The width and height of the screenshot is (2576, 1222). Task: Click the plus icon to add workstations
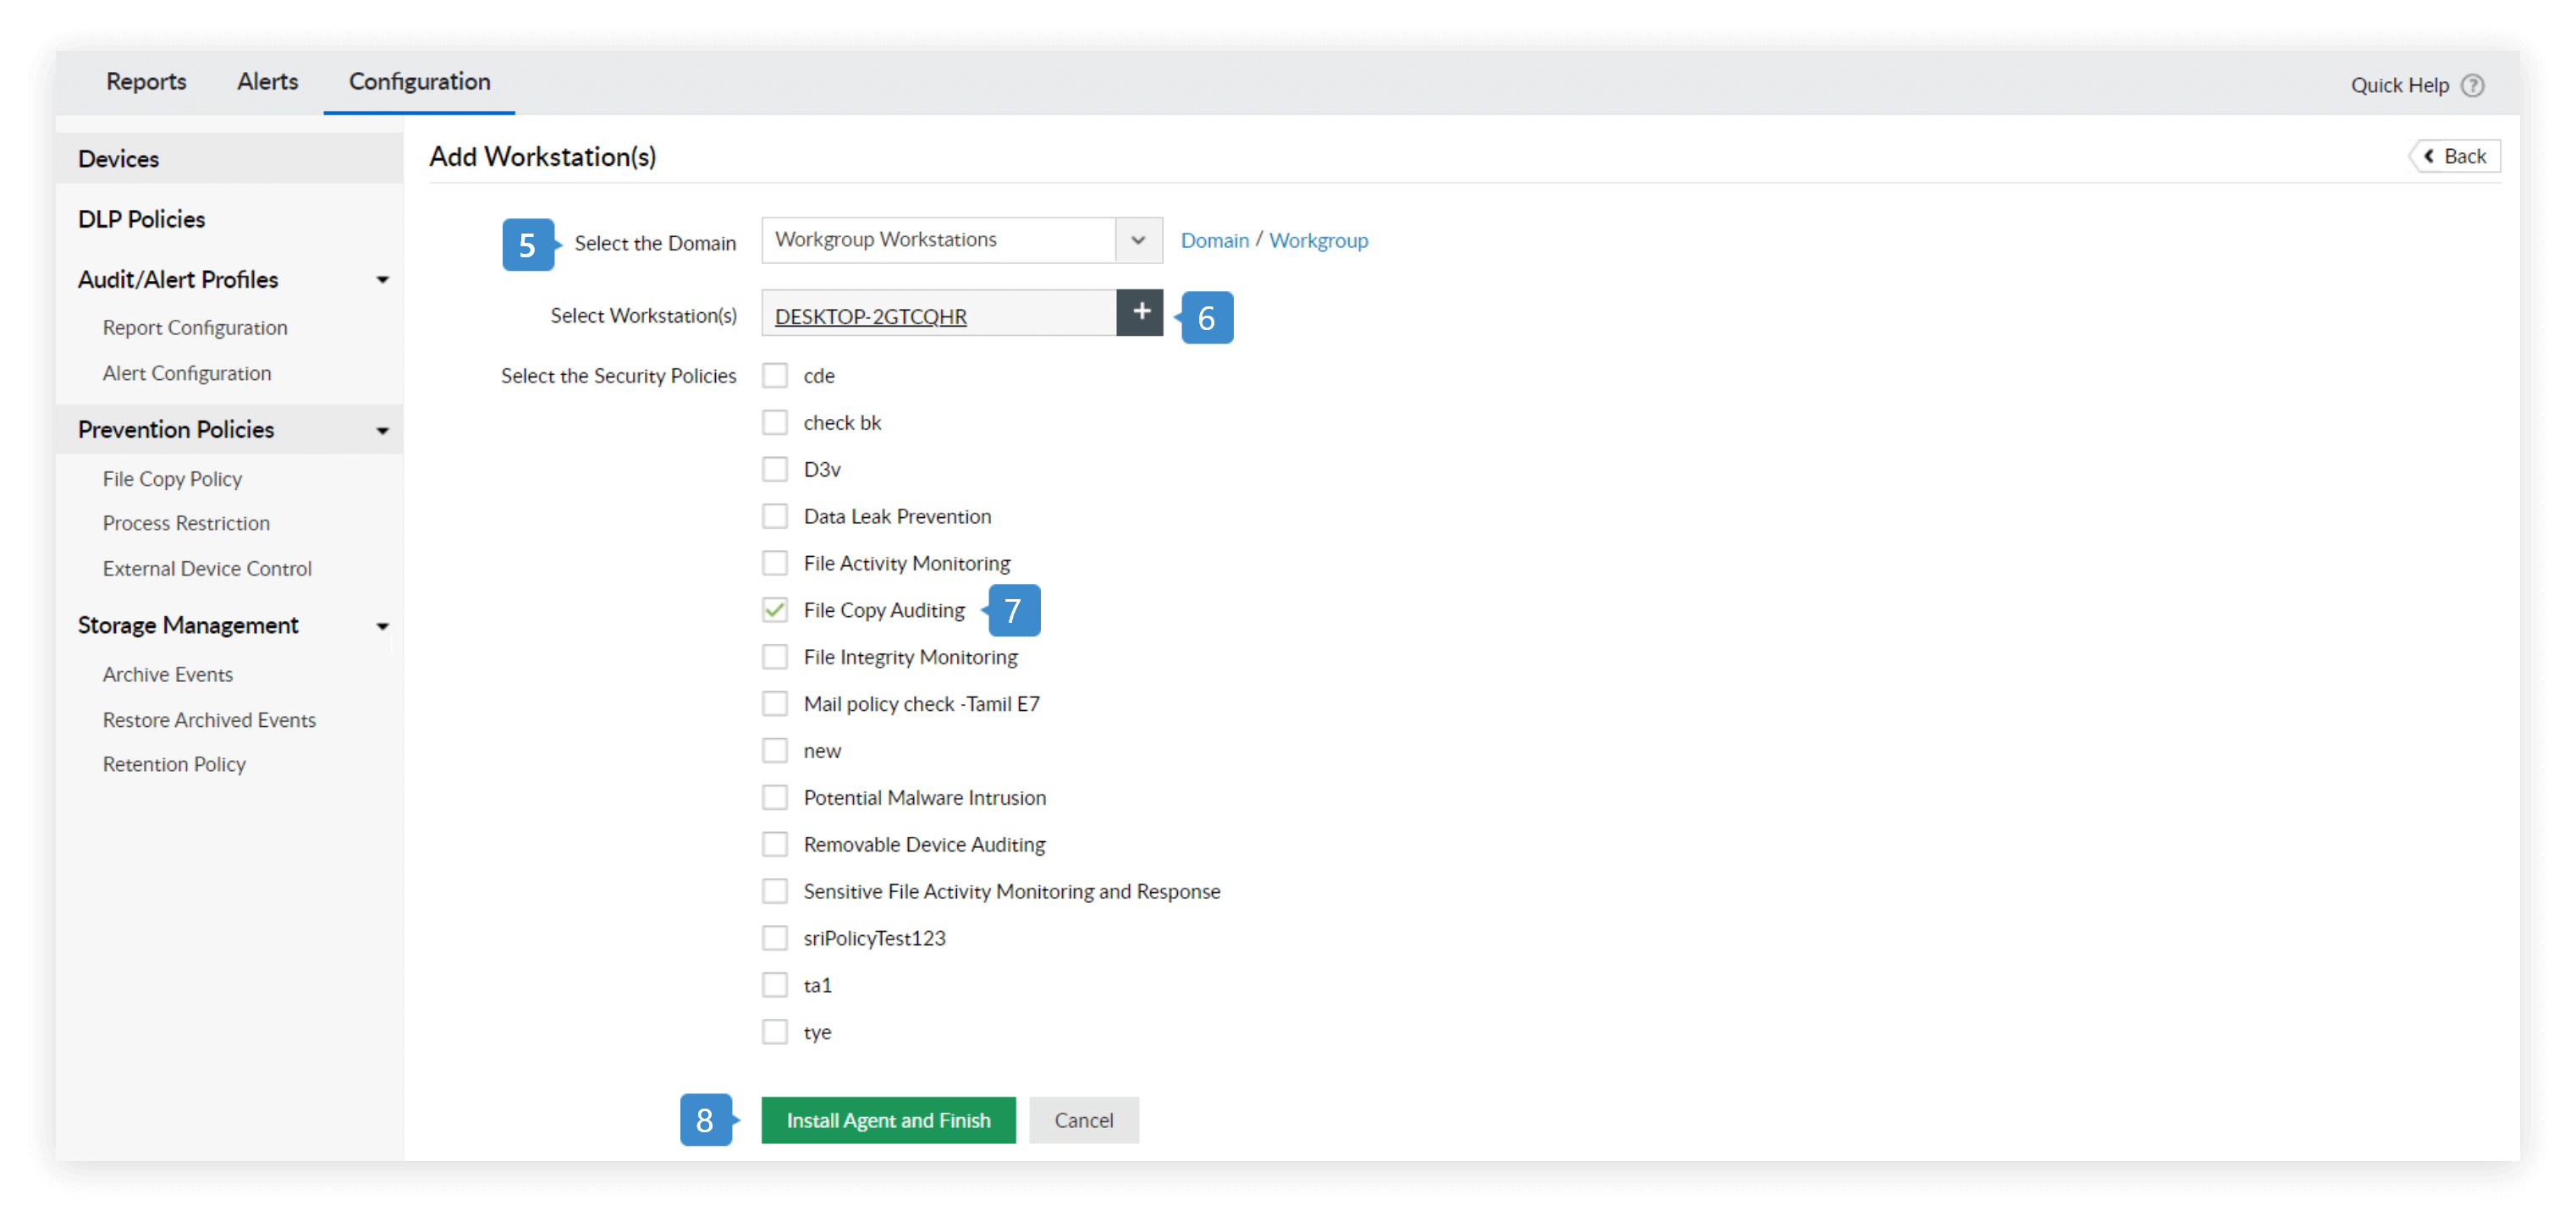[x=1140, y=313]
